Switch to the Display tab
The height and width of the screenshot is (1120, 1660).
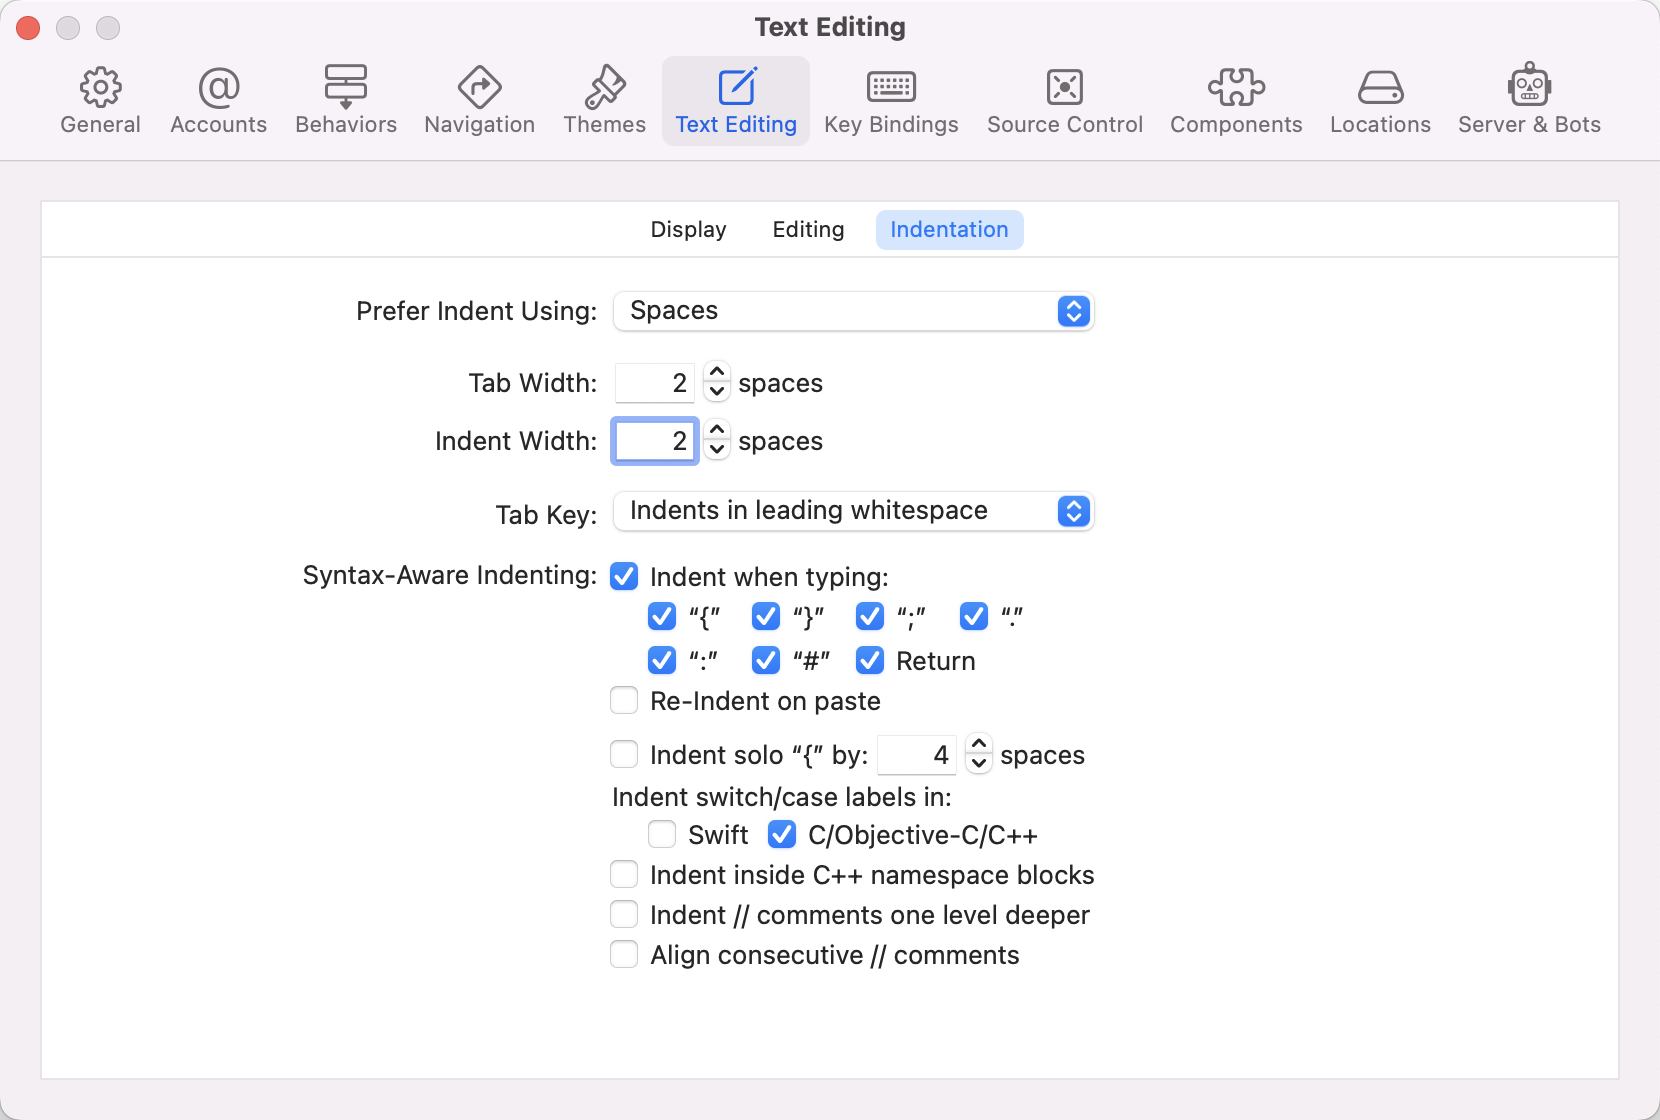688,230
